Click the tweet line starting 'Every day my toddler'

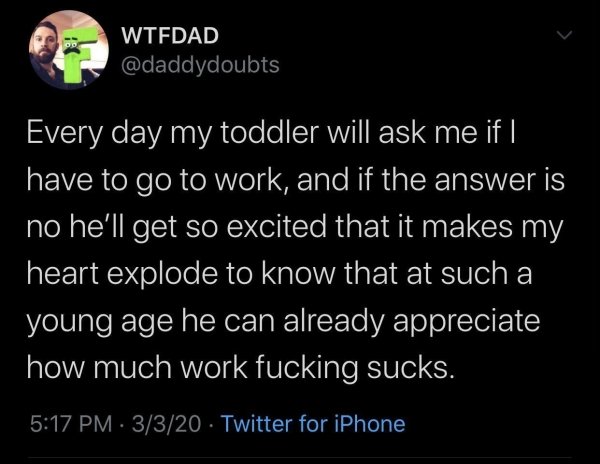pos(272,134)
